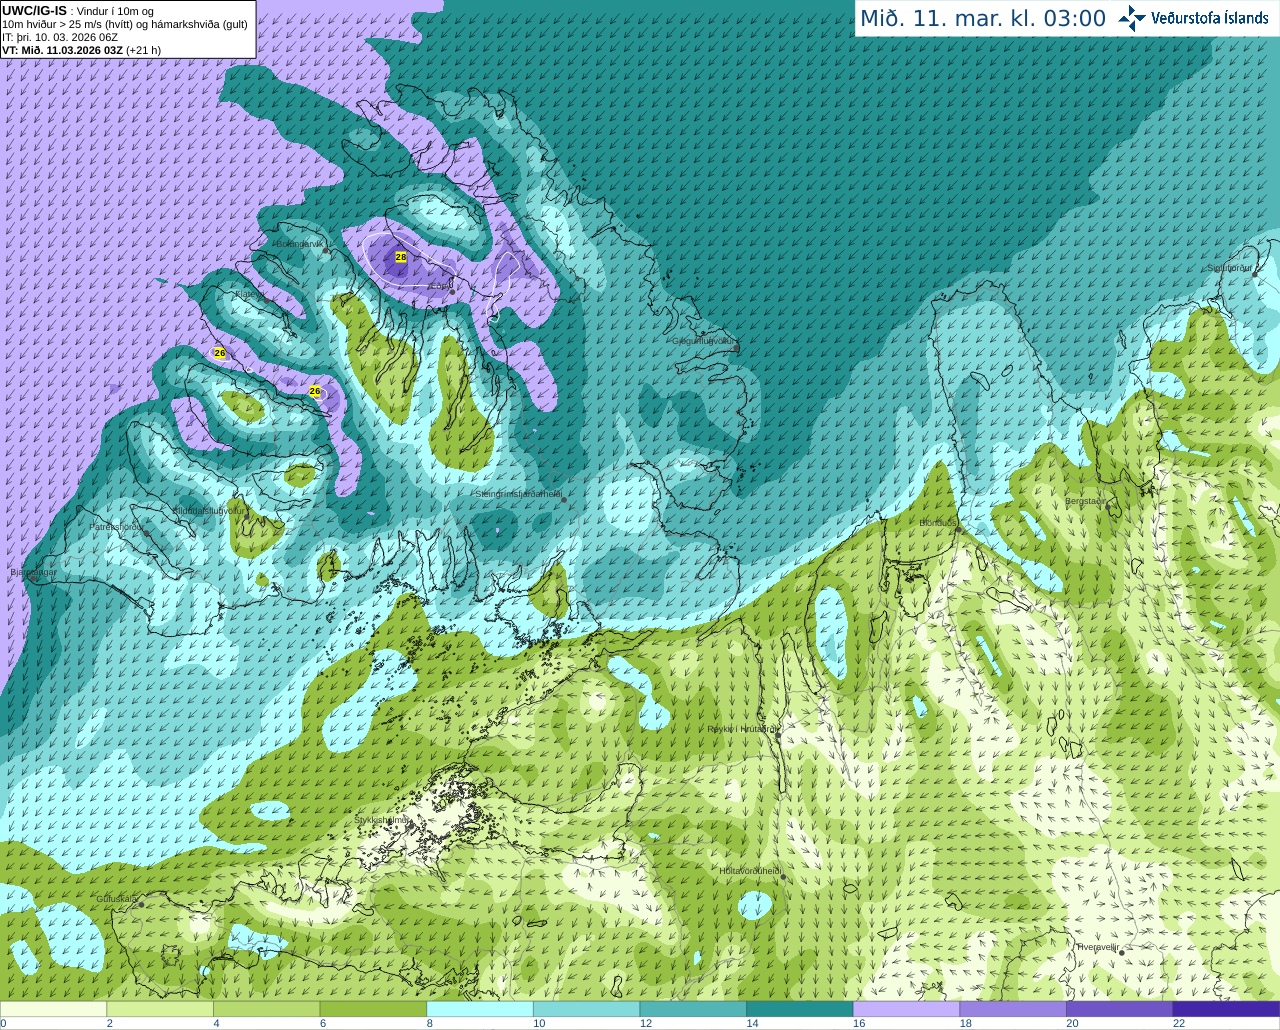Click the yellow 28 gust marker
The image size is (1280, 1030).
[401, 257]
